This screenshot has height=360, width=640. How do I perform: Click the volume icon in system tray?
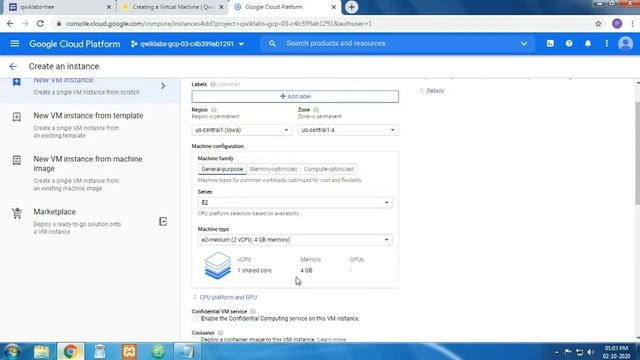[x=591, y=352]
